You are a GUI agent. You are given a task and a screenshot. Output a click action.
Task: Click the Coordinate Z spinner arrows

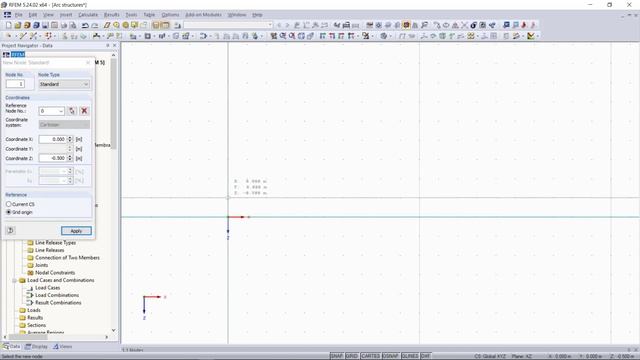point(70,158)
